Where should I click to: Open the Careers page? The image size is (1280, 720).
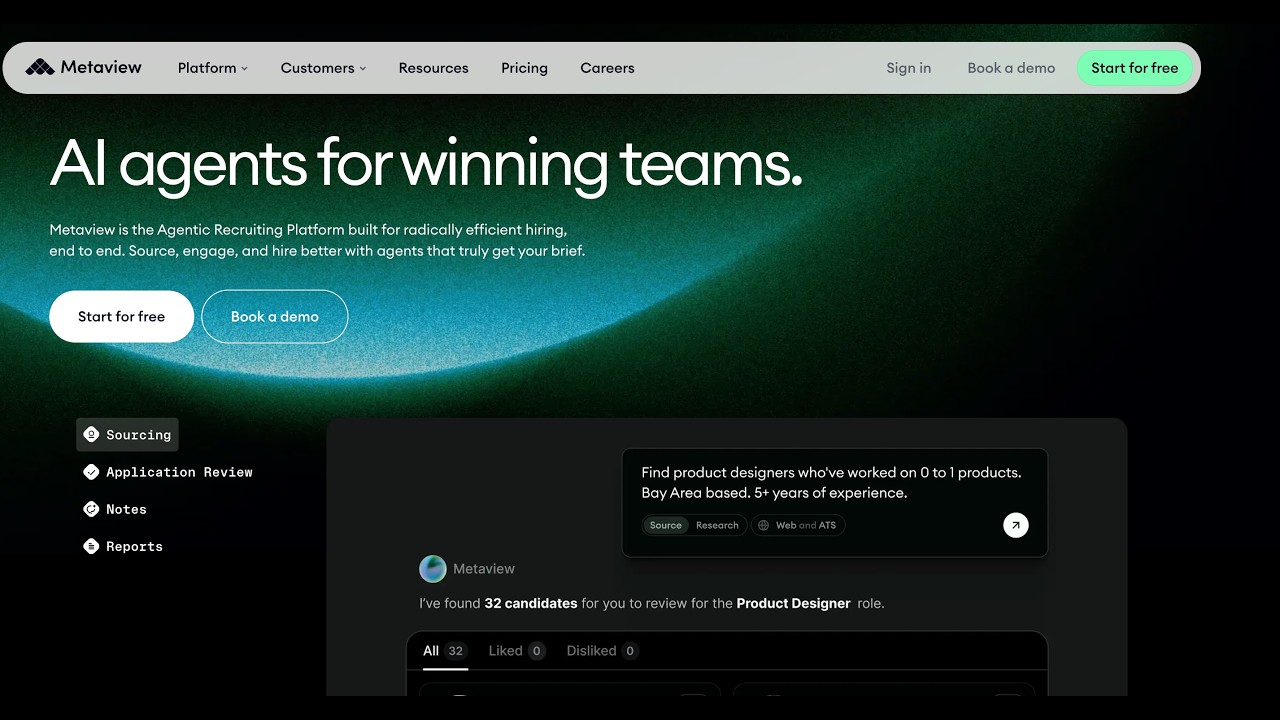tap(607, 68)
